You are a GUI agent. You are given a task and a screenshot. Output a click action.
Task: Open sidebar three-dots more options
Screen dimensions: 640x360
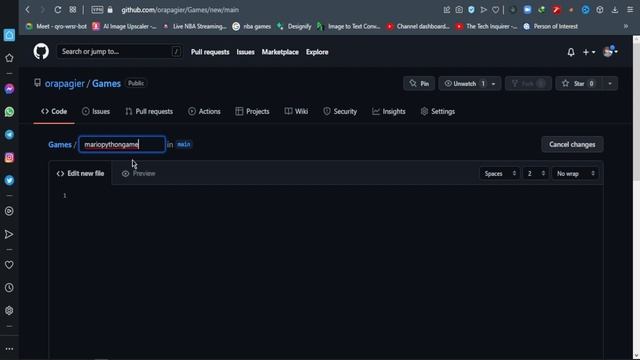[x=9, y=349]
